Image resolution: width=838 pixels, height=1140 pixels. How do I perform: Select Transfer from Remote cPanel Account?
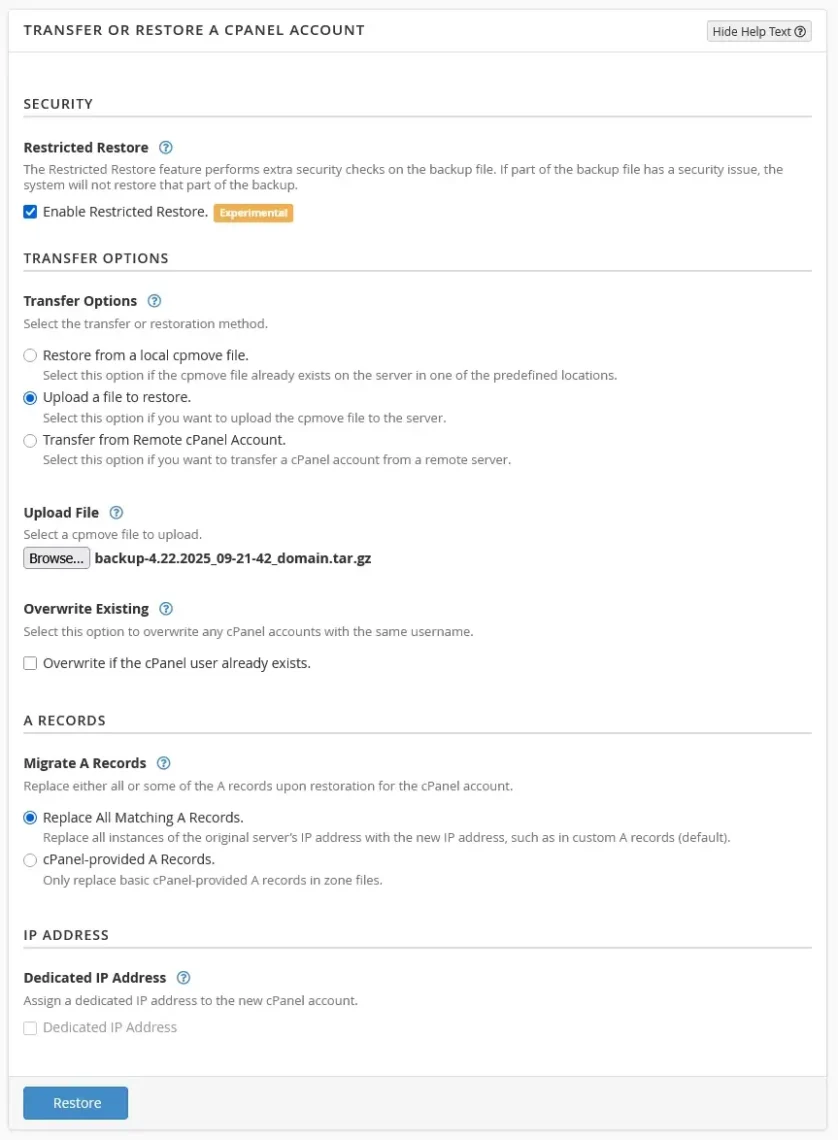30,440
